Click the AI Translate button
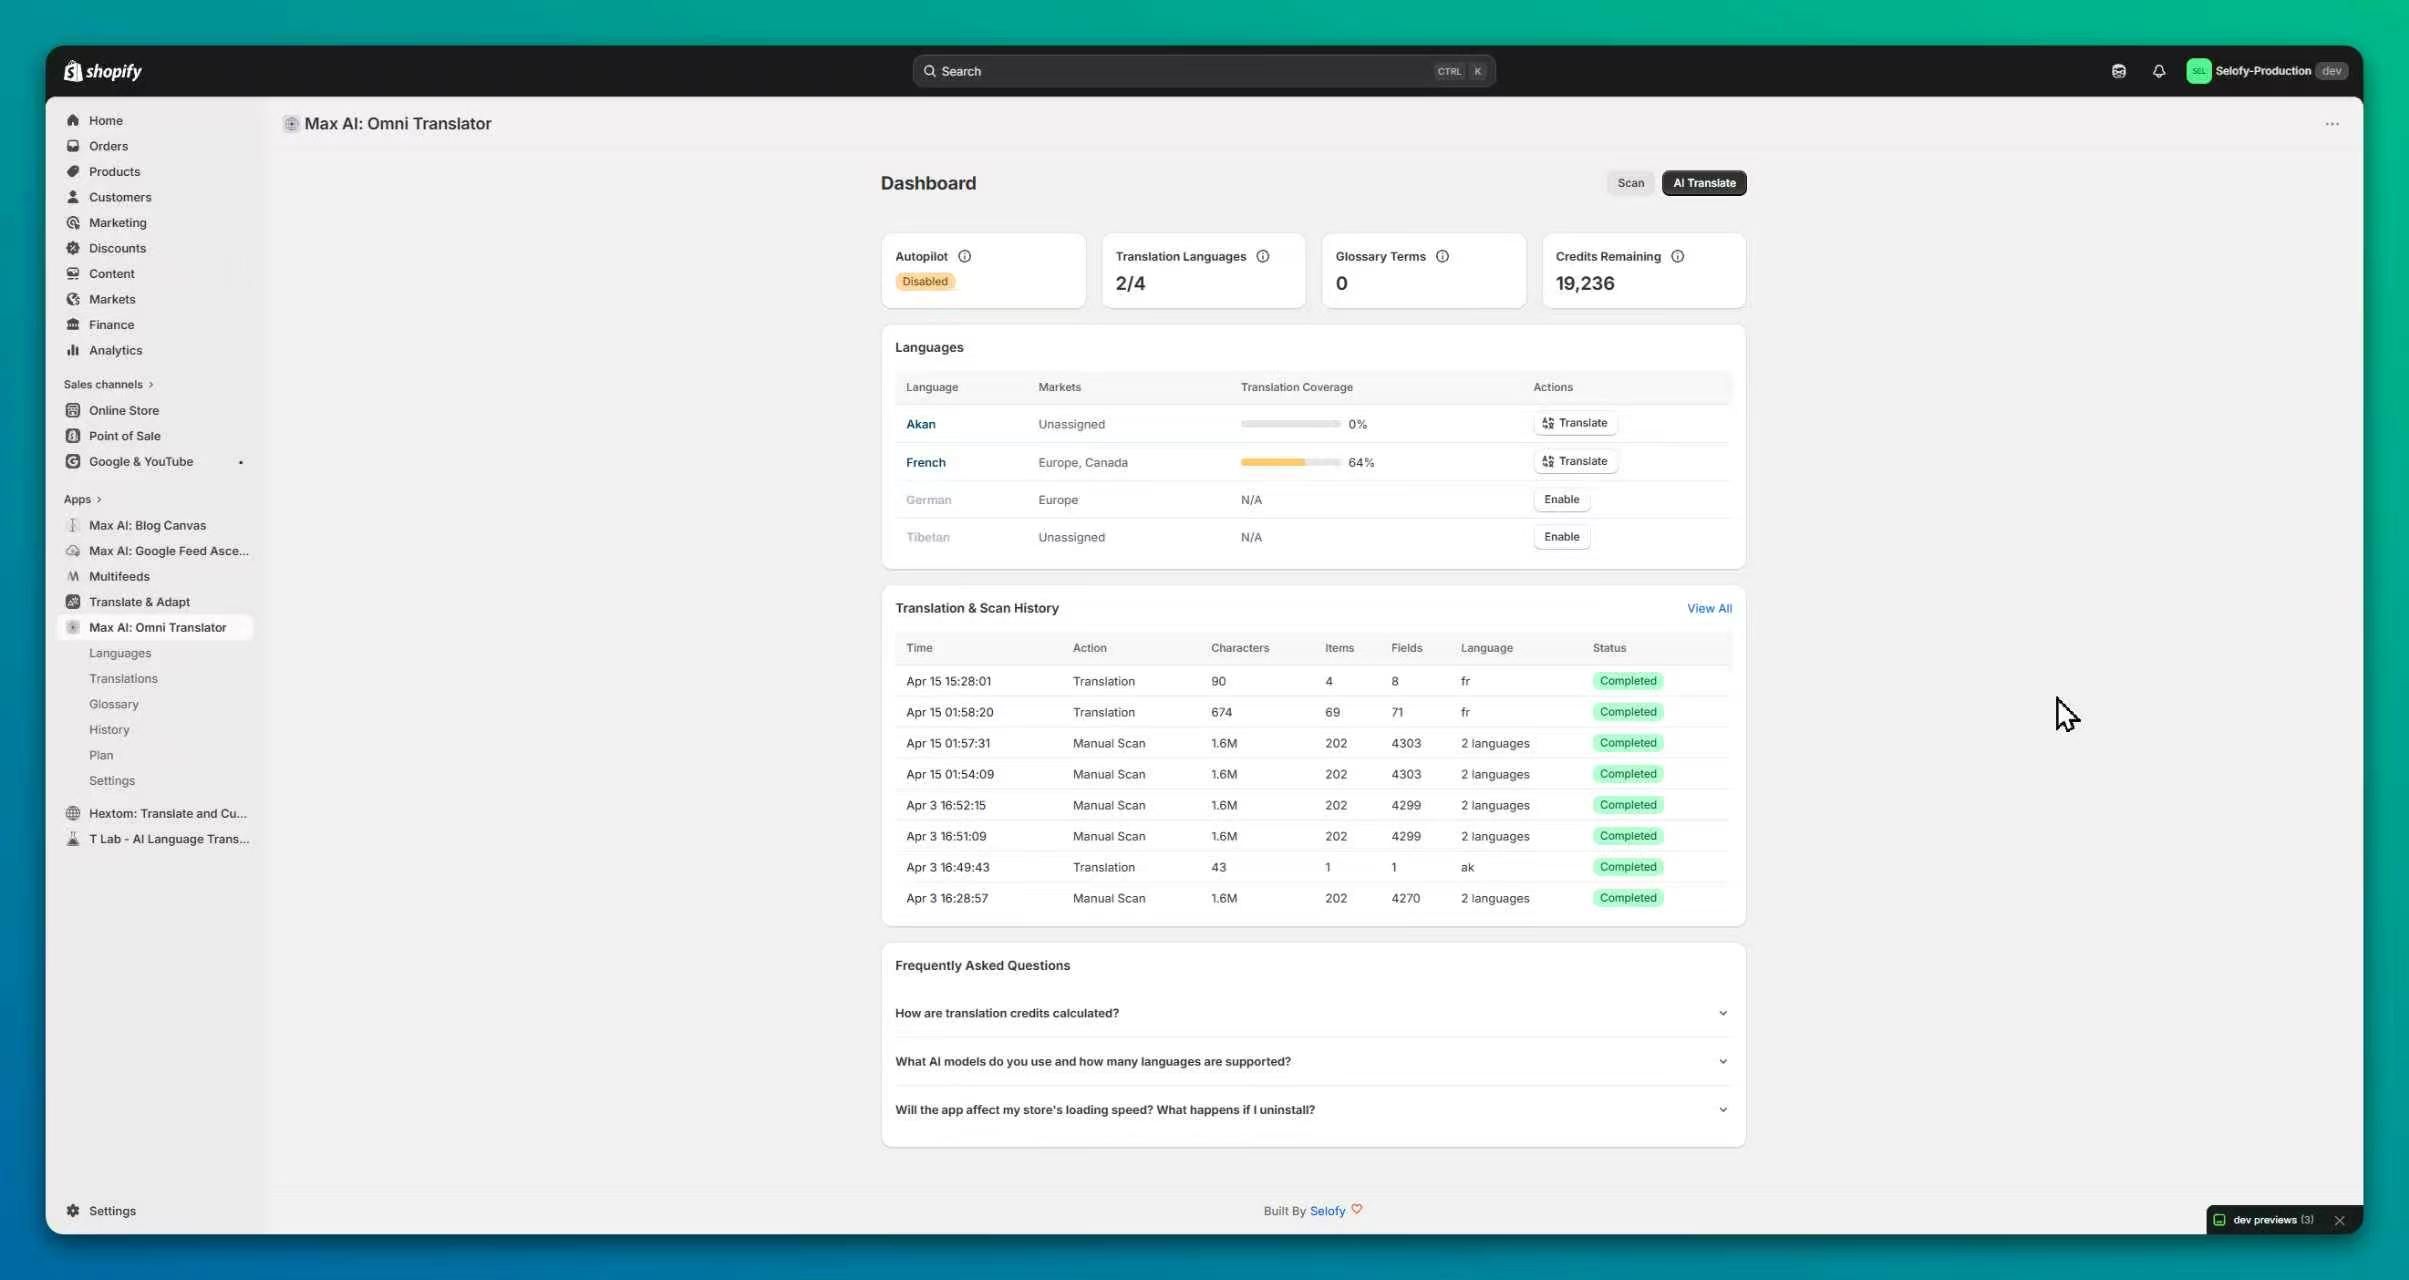 [x=1703, y=183]
